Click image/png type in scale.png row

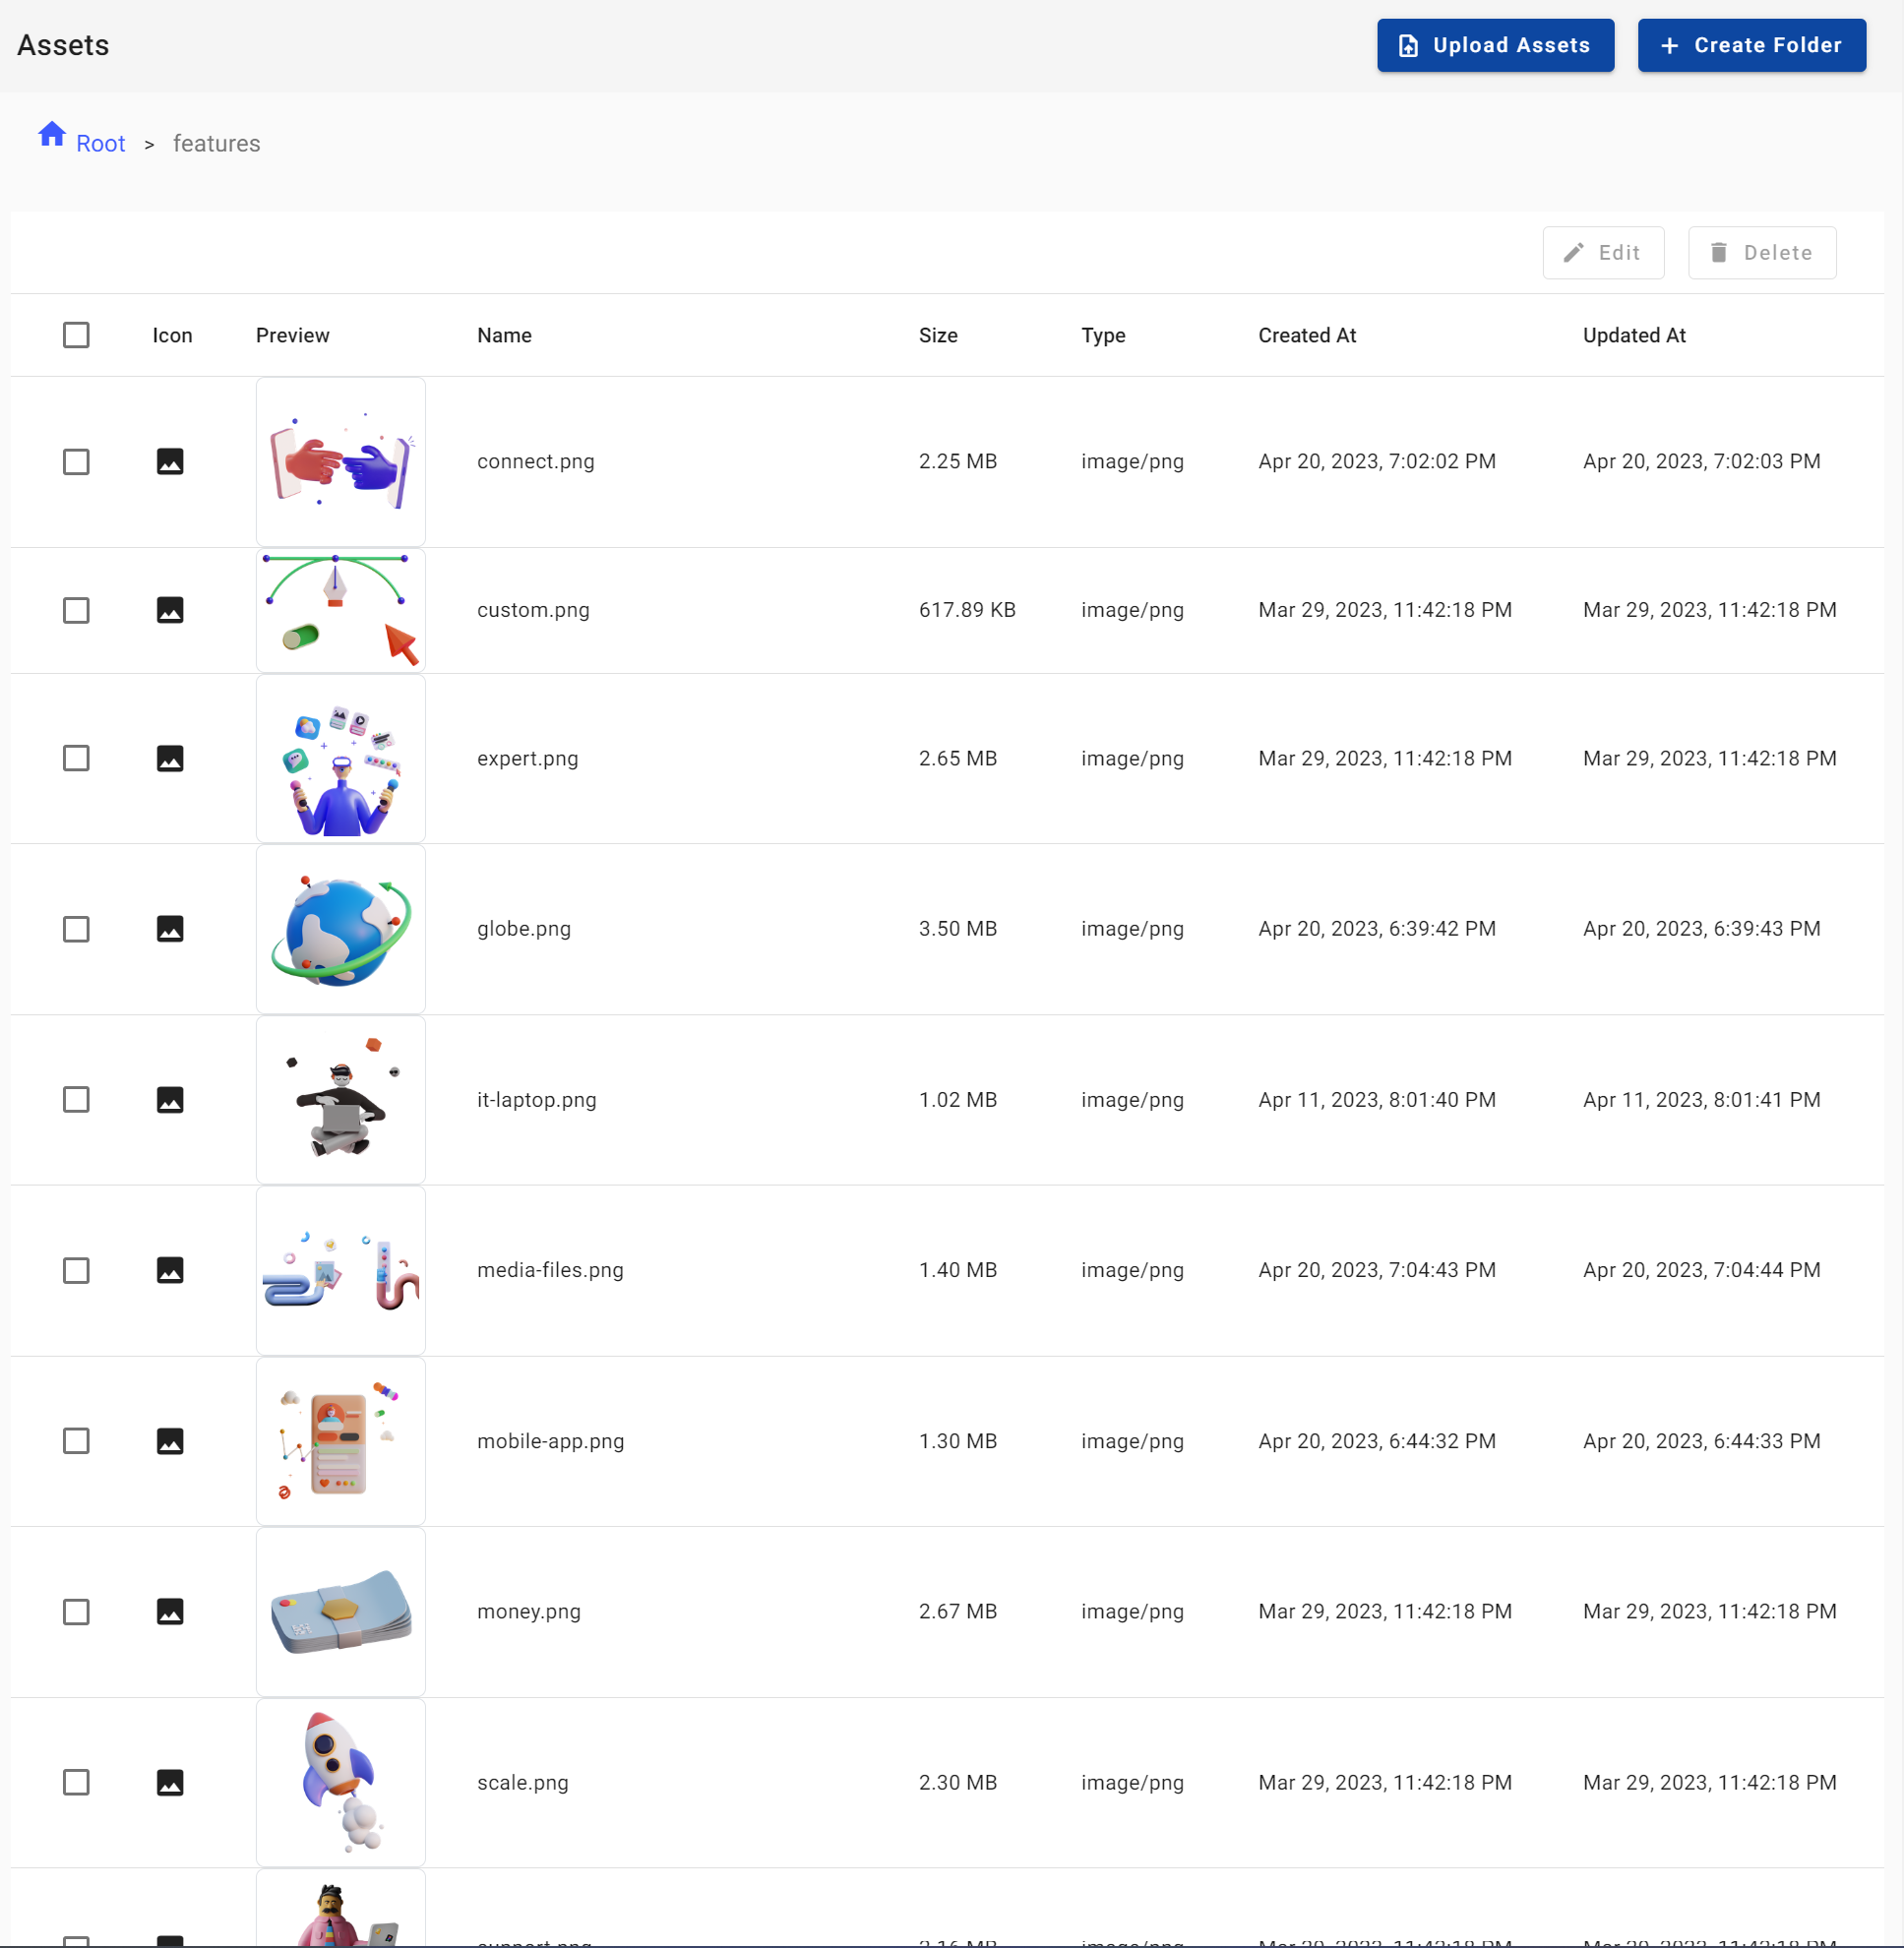[x=1132, y=1782]
